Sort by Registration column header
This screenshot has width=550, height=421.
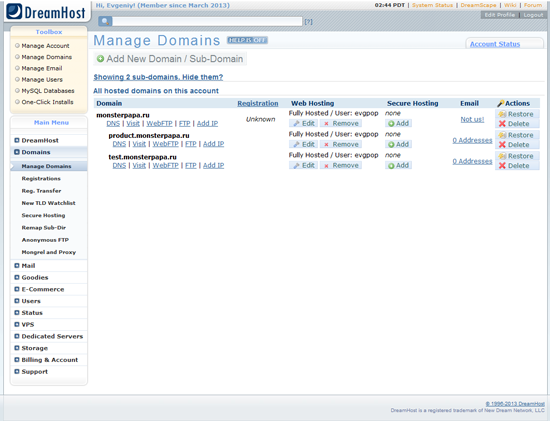tap(258, 103)
